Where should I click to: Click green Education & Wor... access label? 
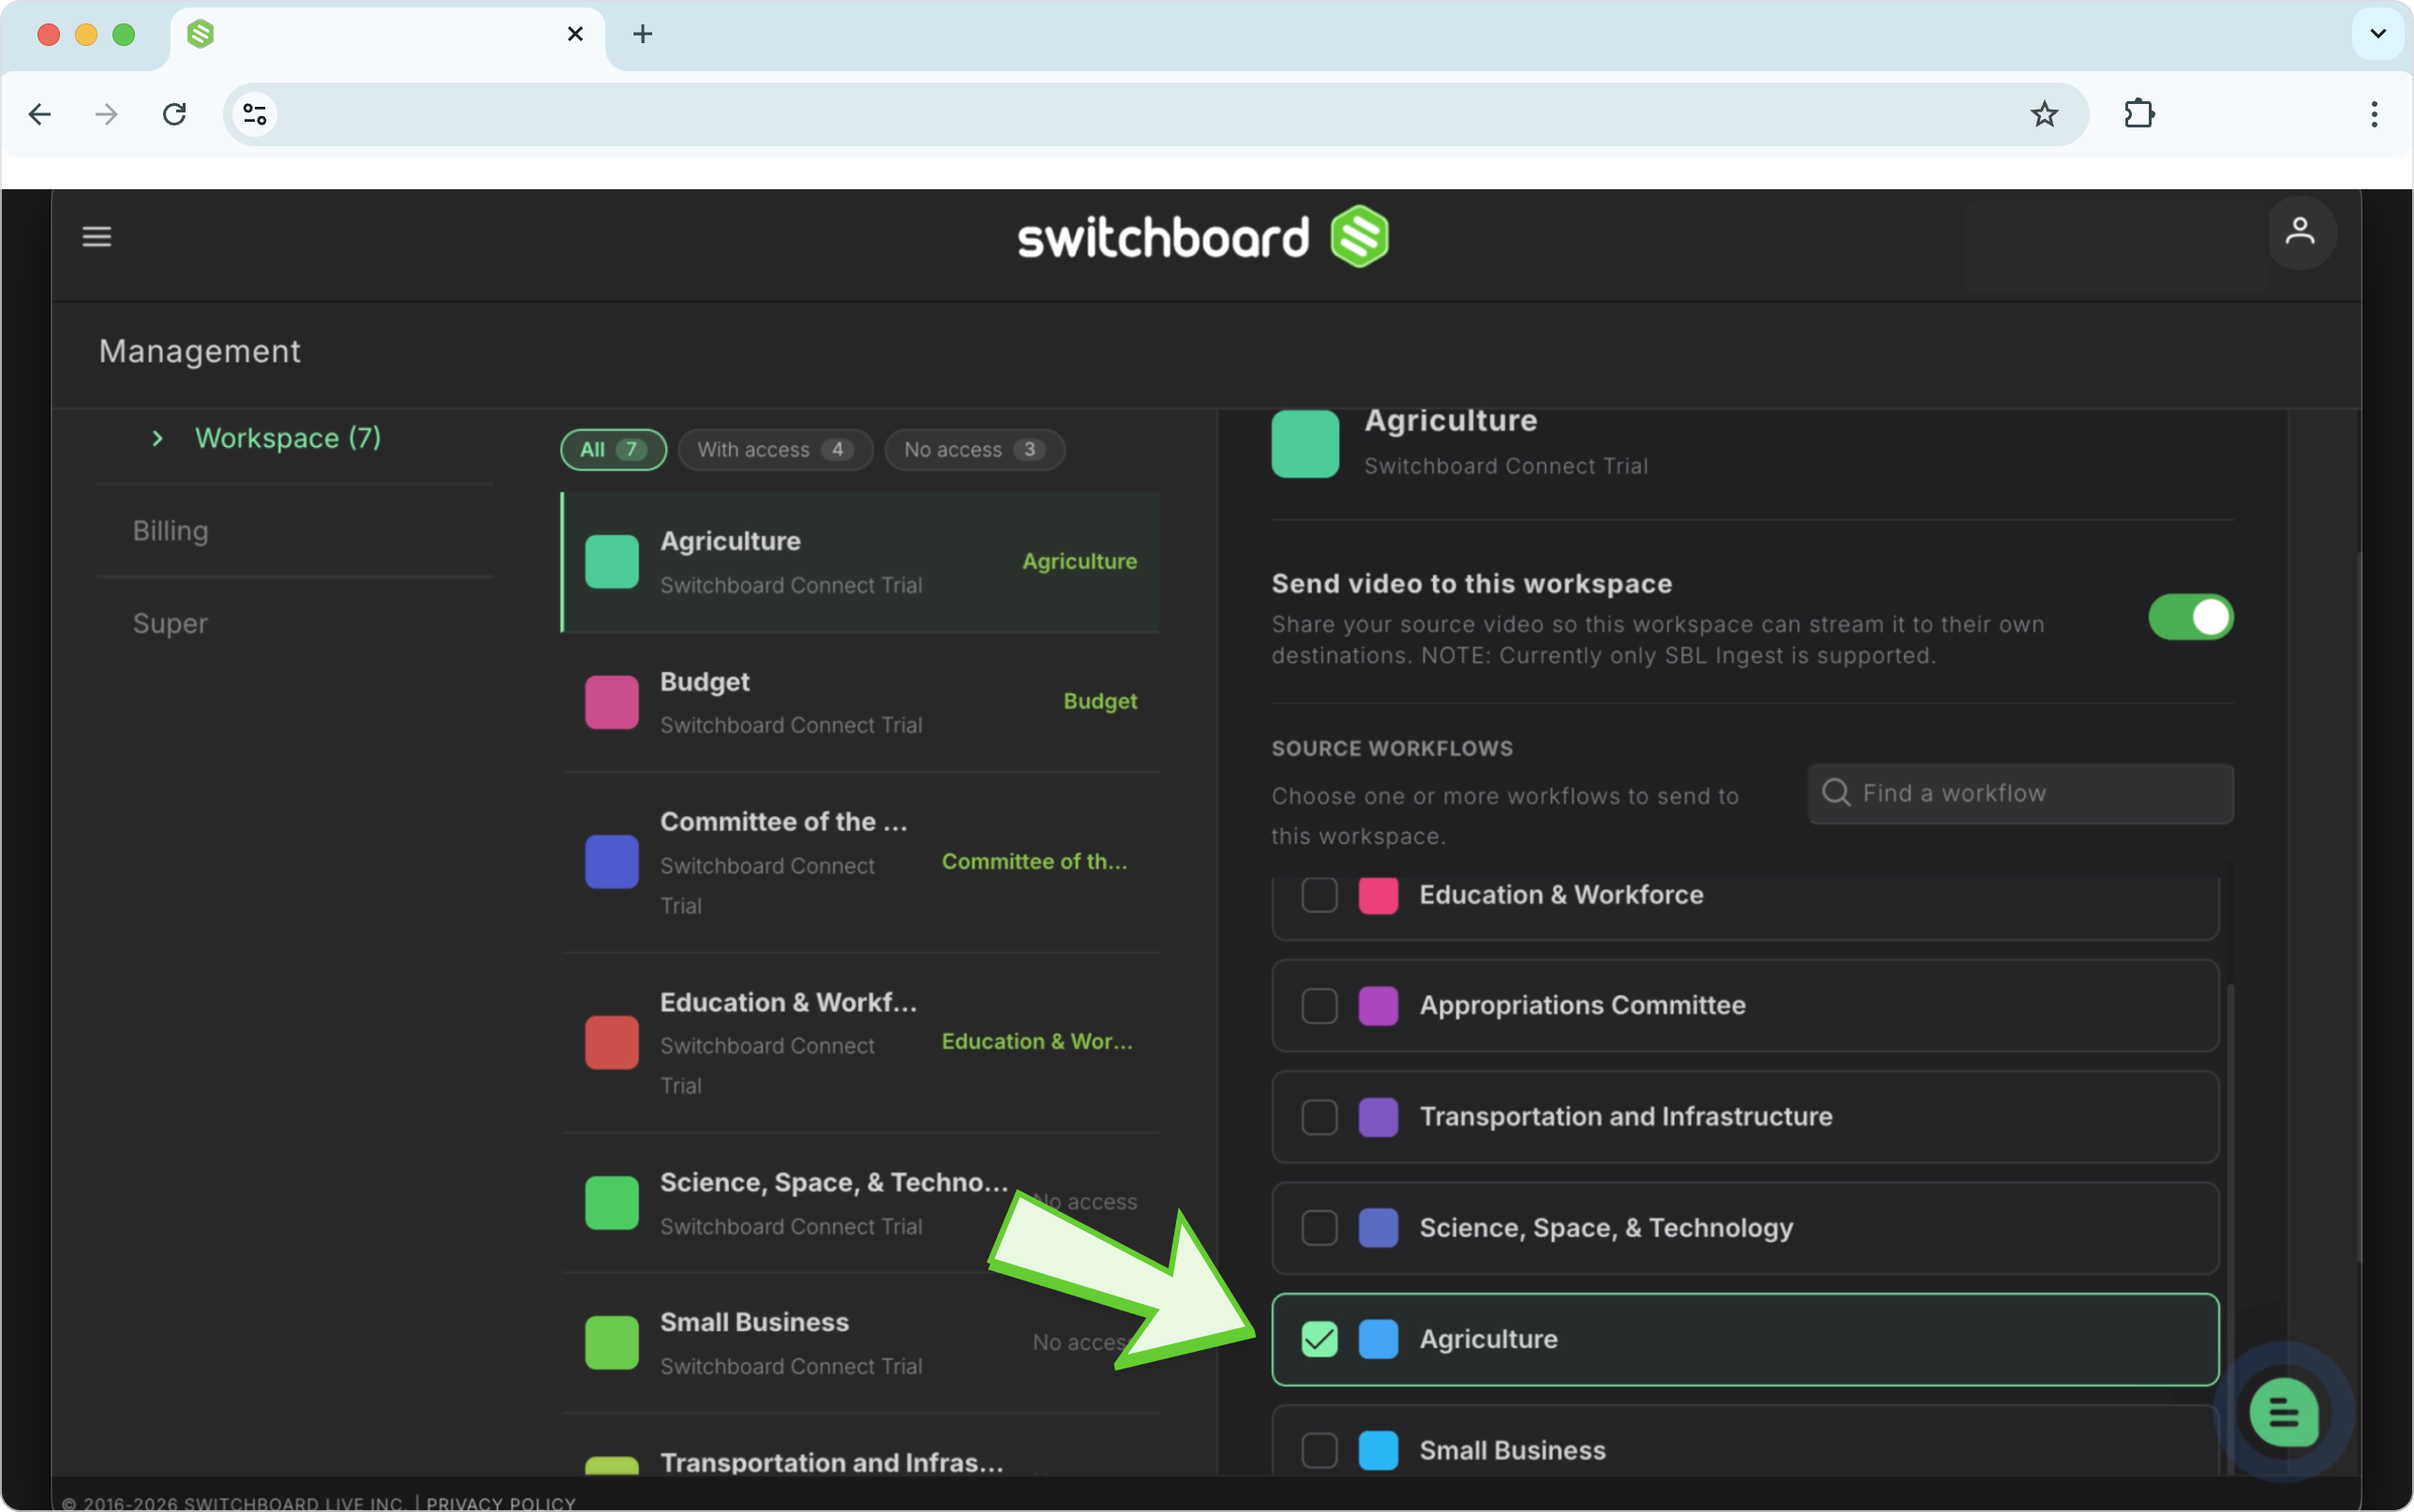coord(1037,1041)
